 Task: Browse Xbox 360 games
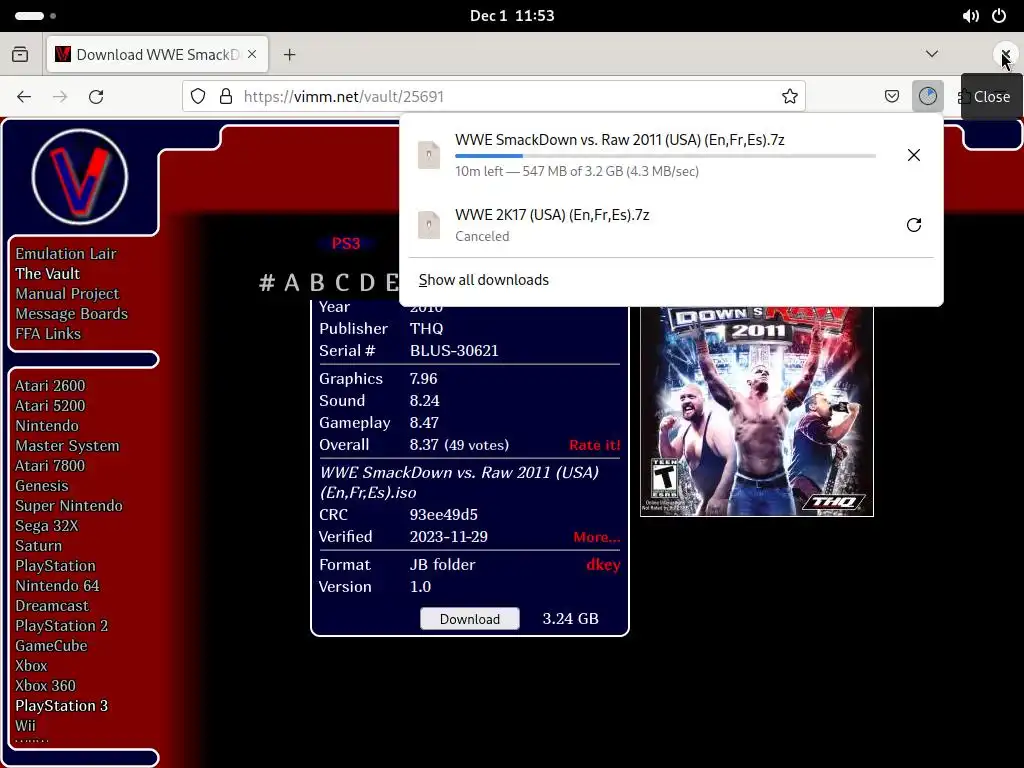click(46, 686)
